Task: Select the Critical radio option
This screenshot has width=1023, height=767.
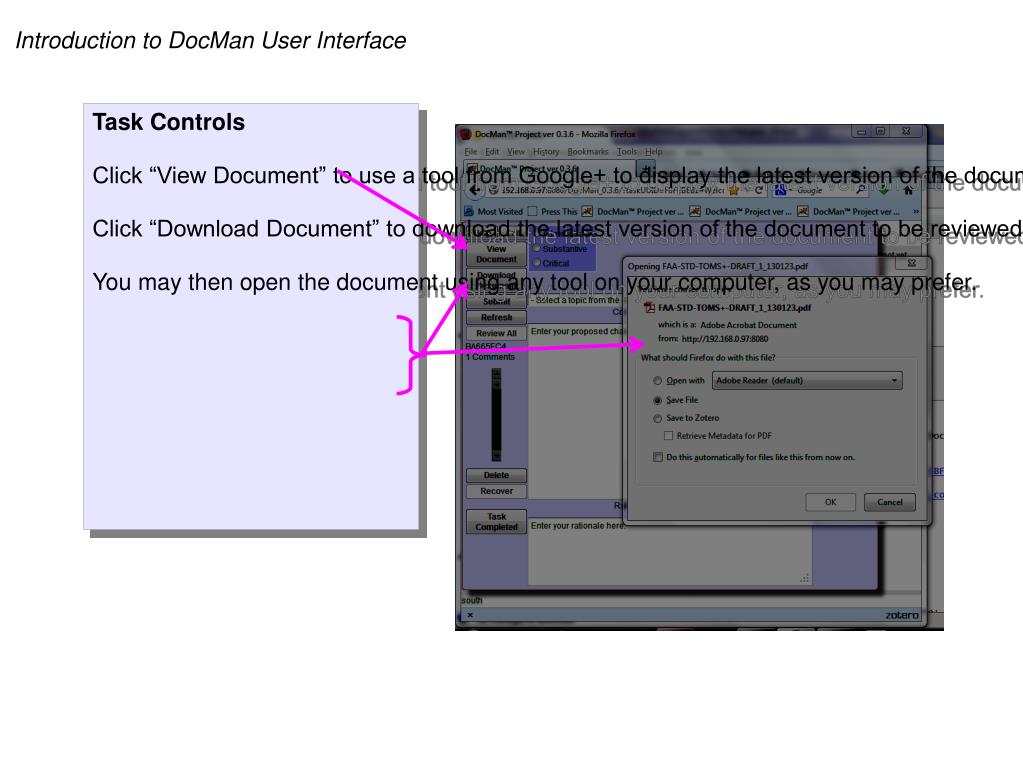Action: click(x=537, y=263)
